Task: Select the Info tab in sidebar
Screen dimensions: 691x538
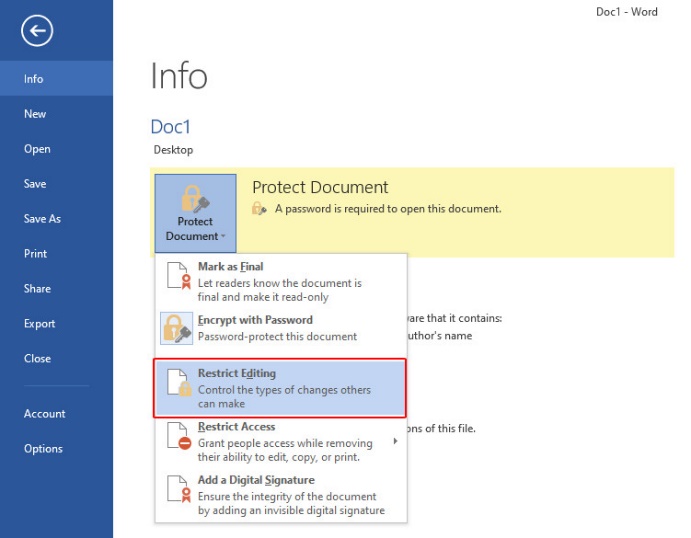Action: tap(56, 78)
